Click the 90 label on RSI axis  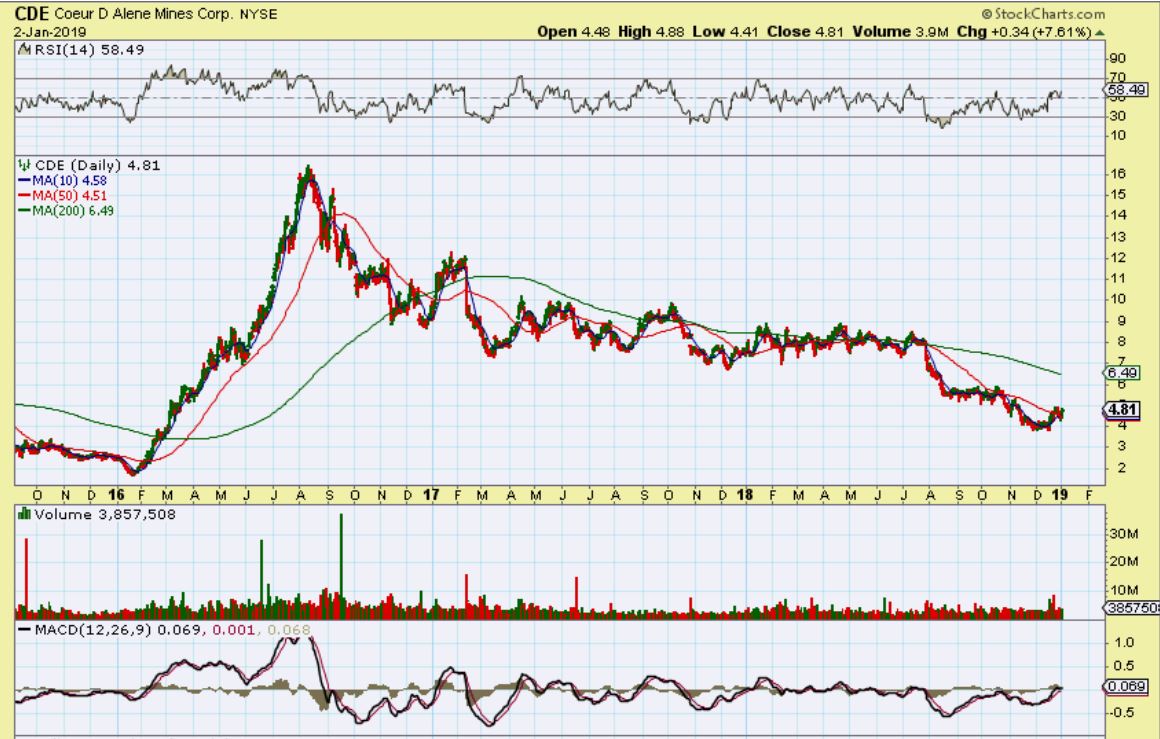pos(1118,58)
